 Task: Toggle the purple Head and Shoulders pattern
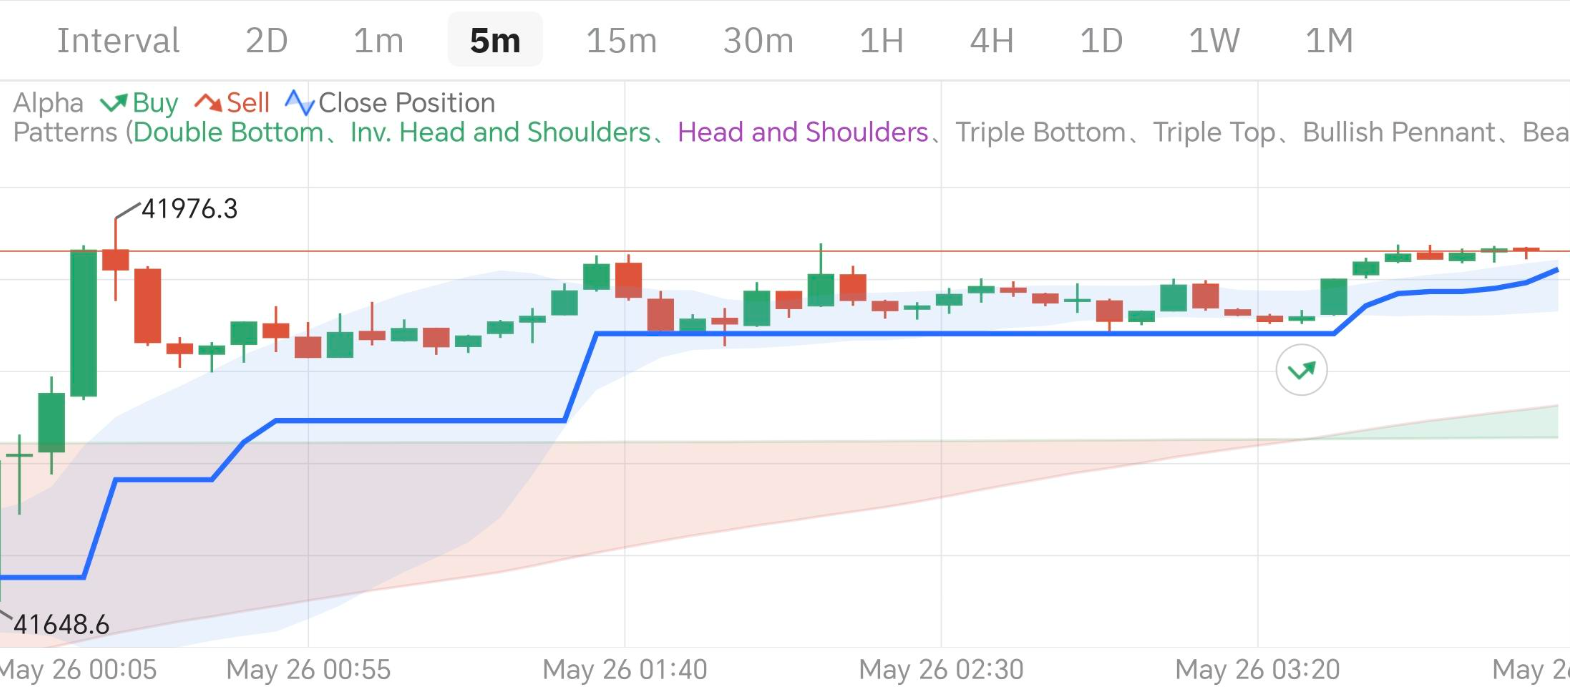point(803,133)
